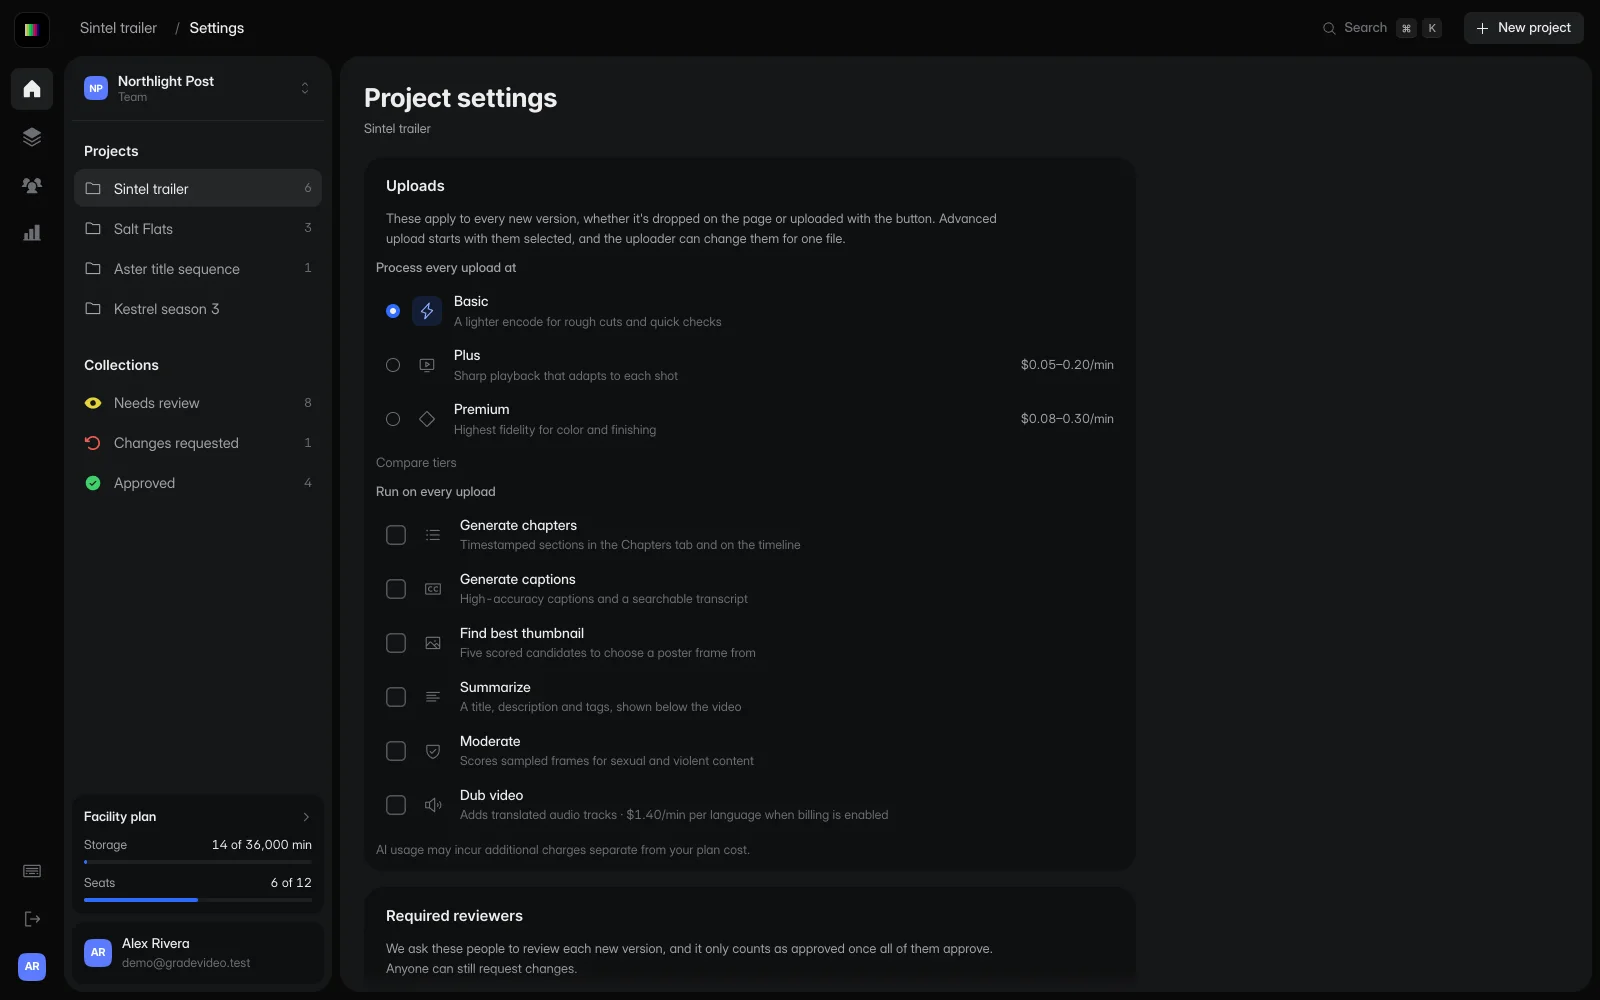Image resolution: width=1600 pixels, height=1000 pixels.
Task: Open the stacked layers icon in sidebar
Action: click(32, 137)
